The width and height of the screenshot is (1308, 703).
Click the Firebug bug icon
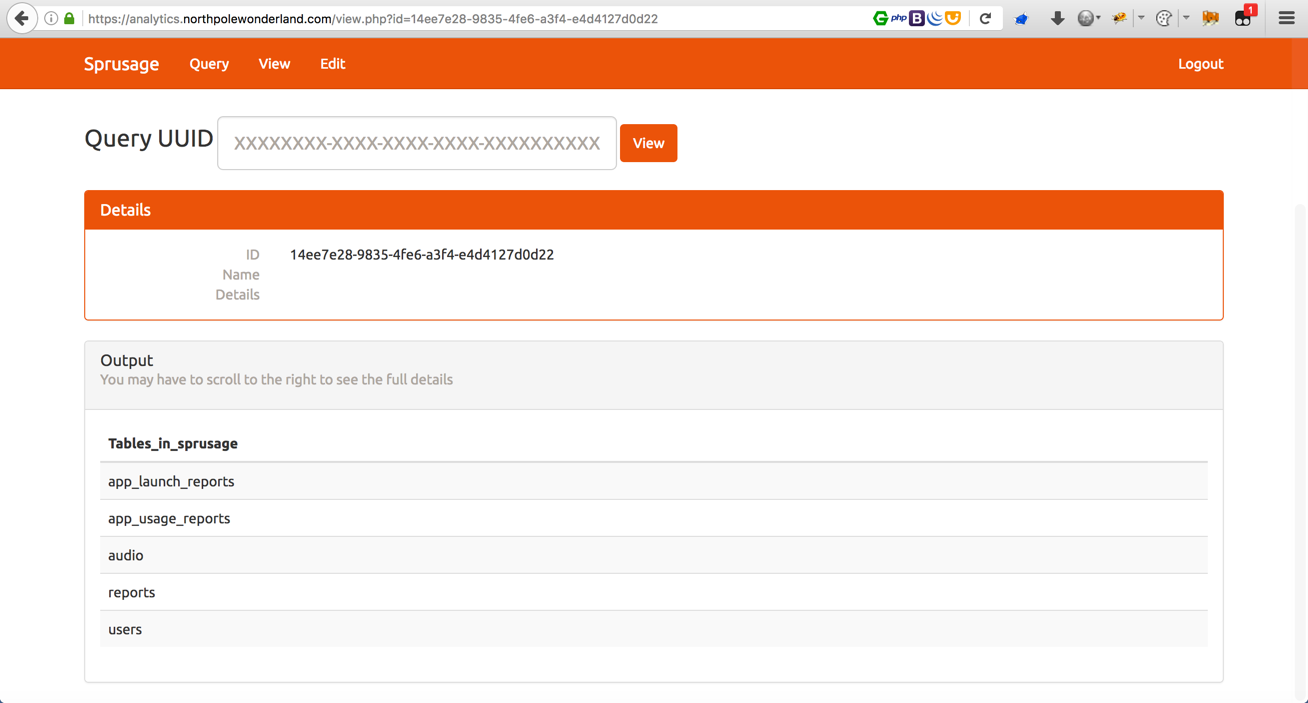coord(1119,18)
